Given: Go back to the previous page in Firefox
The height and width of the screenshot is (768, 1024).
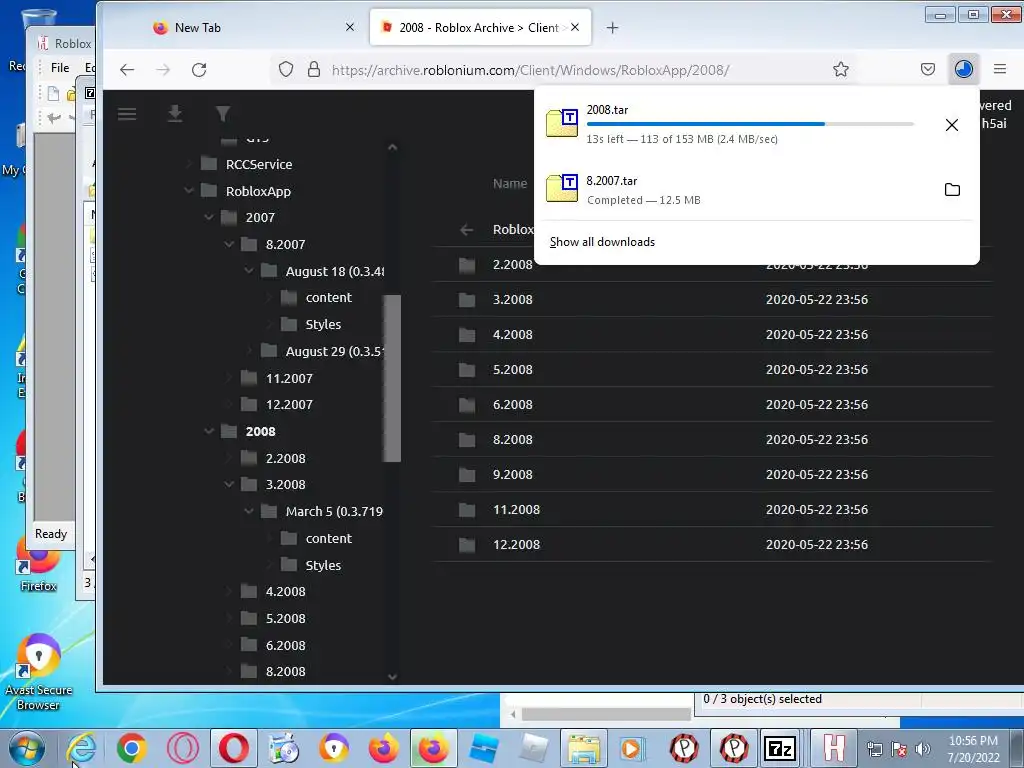Looking at the screenshot, I should click(x=127, y=69).
